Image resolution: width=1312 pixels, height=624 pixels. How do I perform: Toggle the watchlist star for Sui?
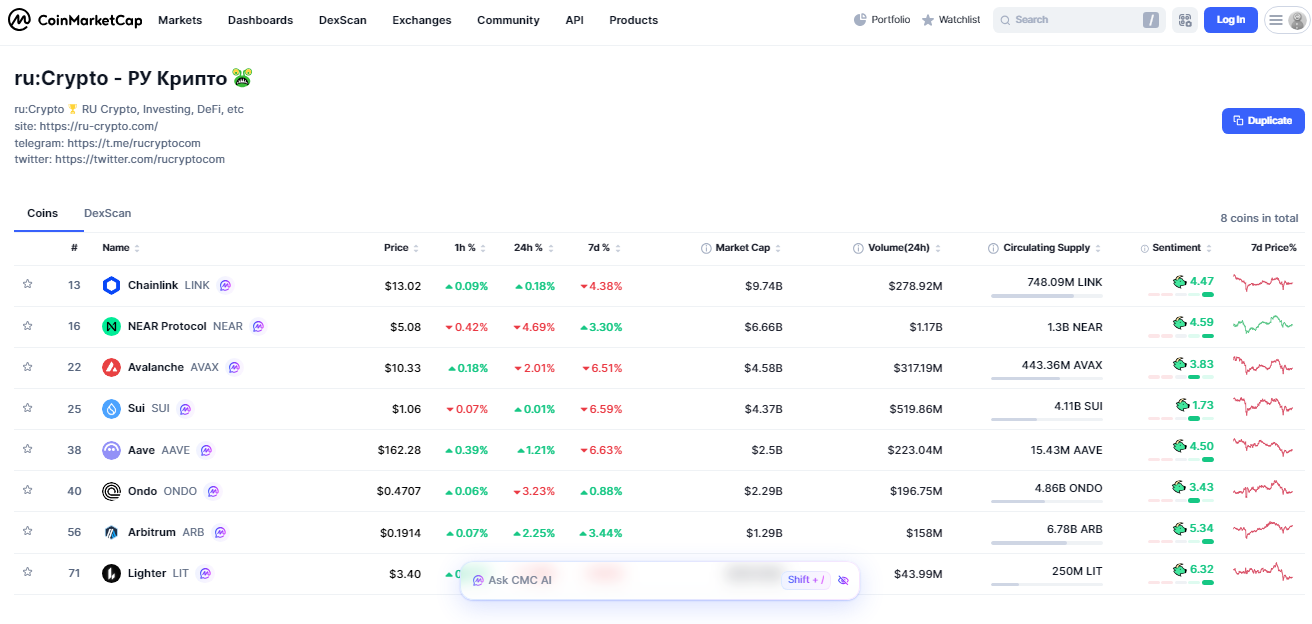click(28, 408)
